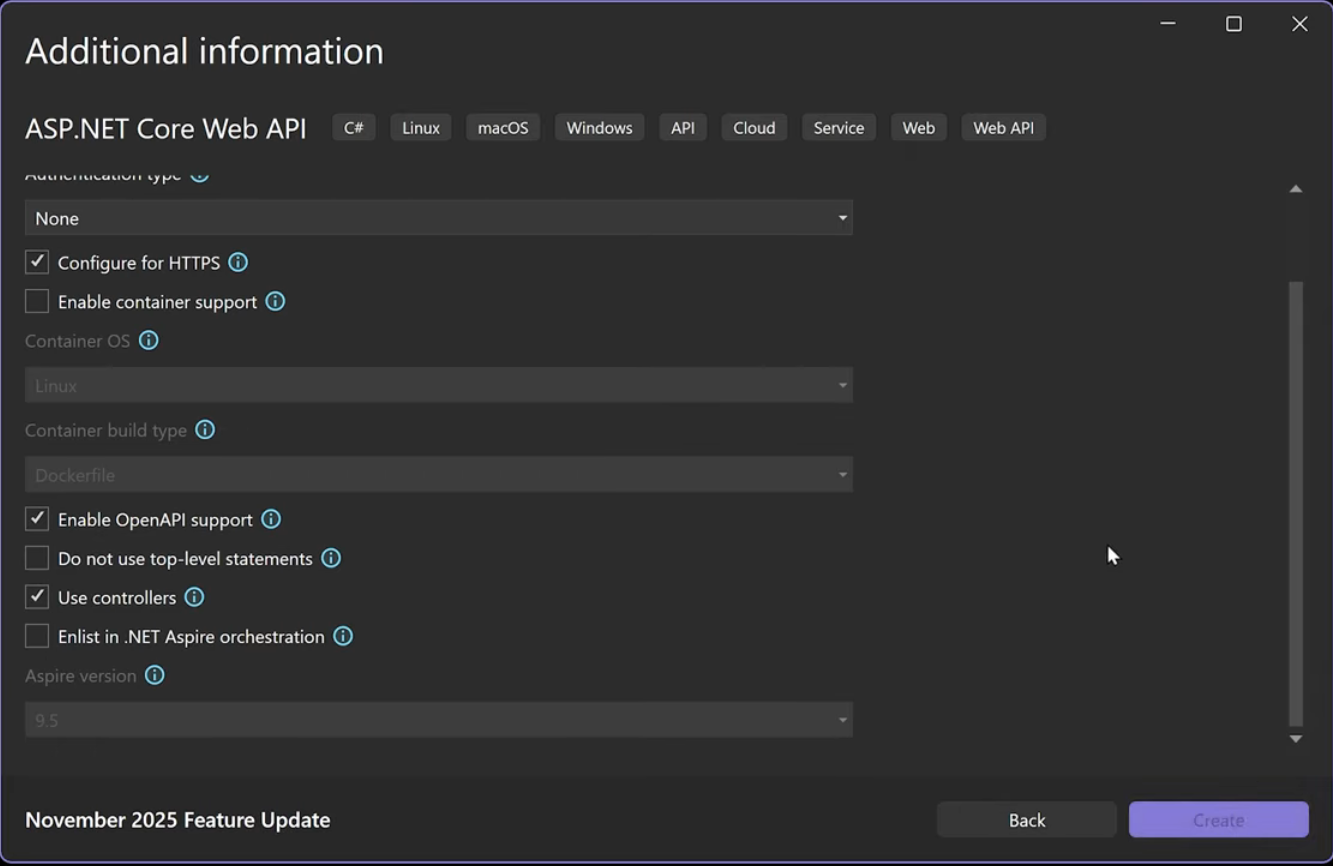The width and height of the screenshot is (1333, 866).
Task: Select the Cloud tag
Action: [x=753, y=127]
